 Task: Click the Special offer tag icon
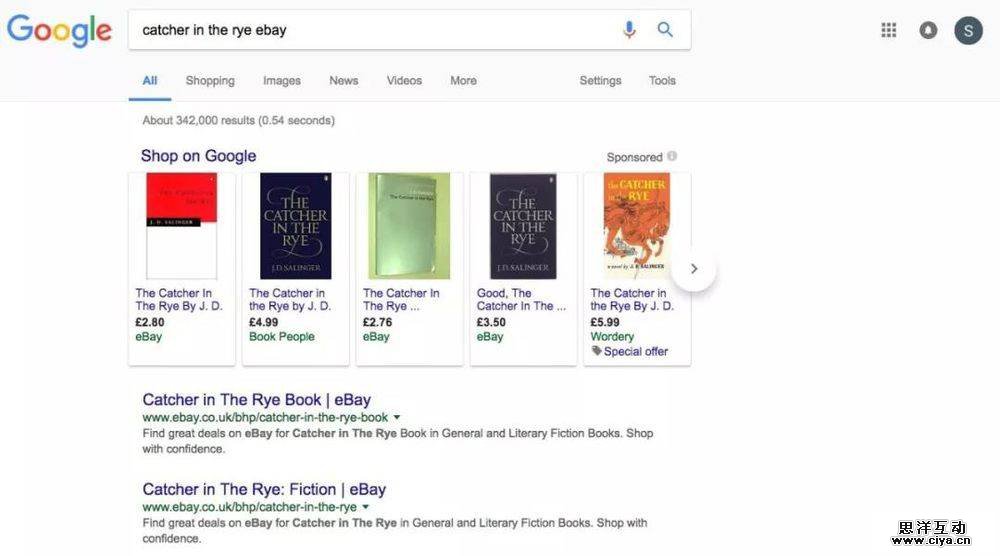tap(596, 351)
